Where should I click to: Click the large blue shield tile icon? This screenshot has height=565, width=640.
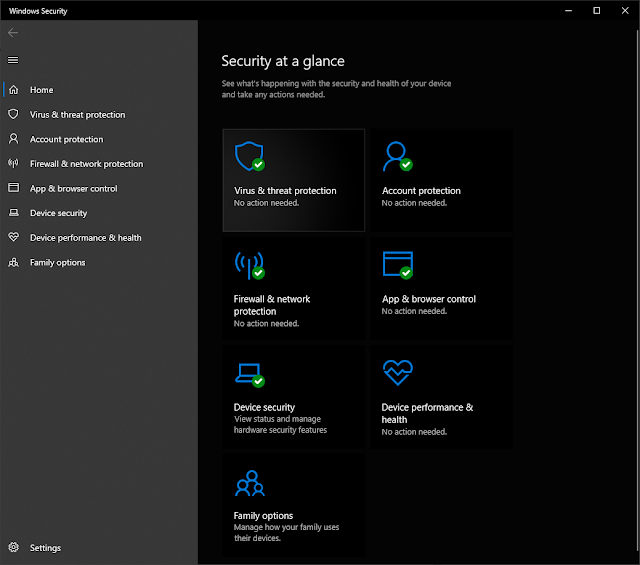249,156
